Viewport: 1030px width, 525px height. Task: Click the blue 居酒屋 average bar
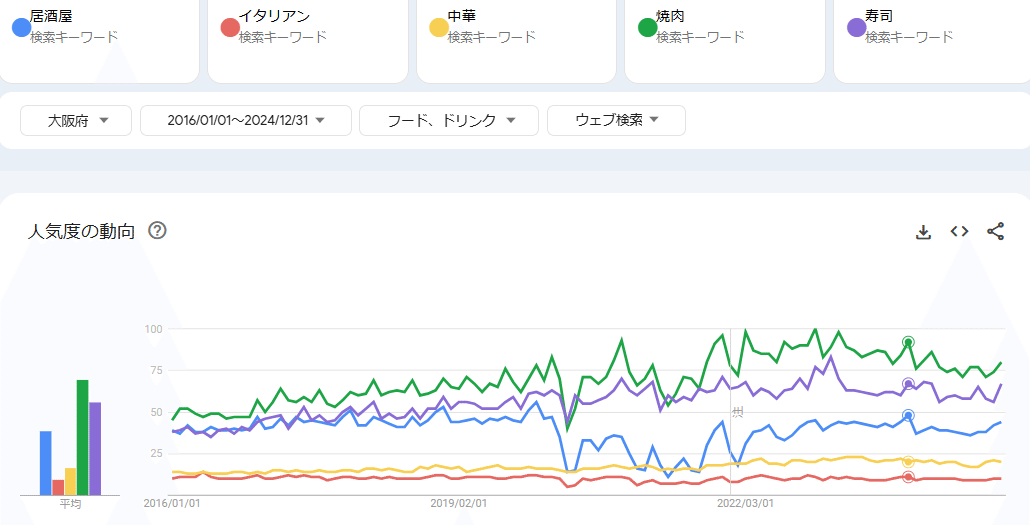46,462
